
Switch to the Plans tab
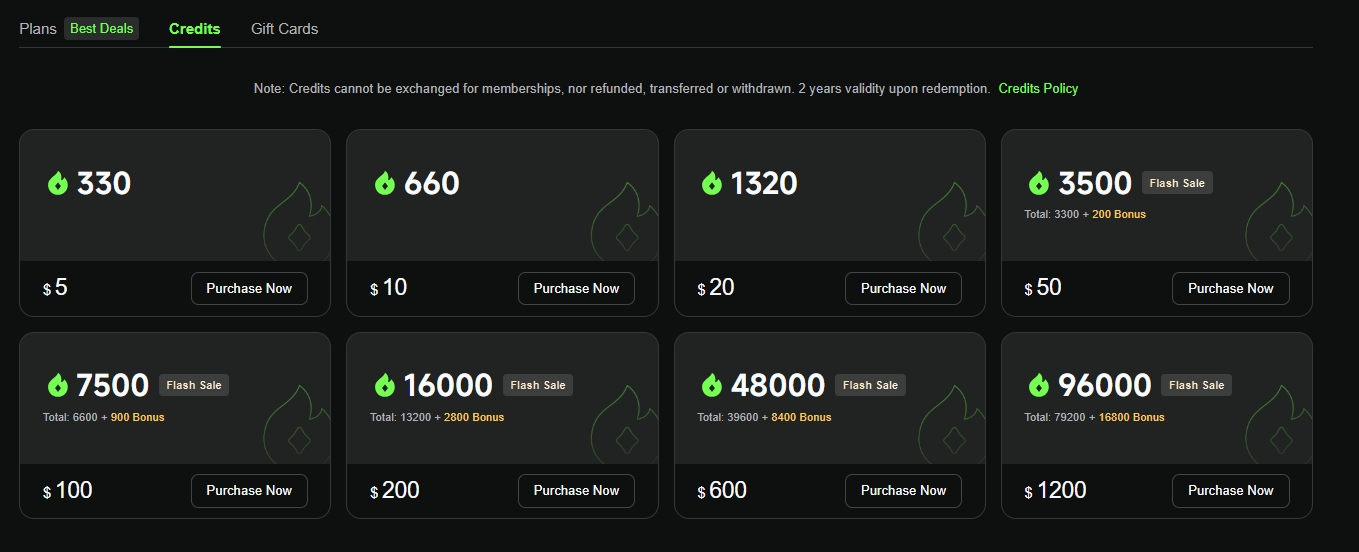[x=38, y=29]
